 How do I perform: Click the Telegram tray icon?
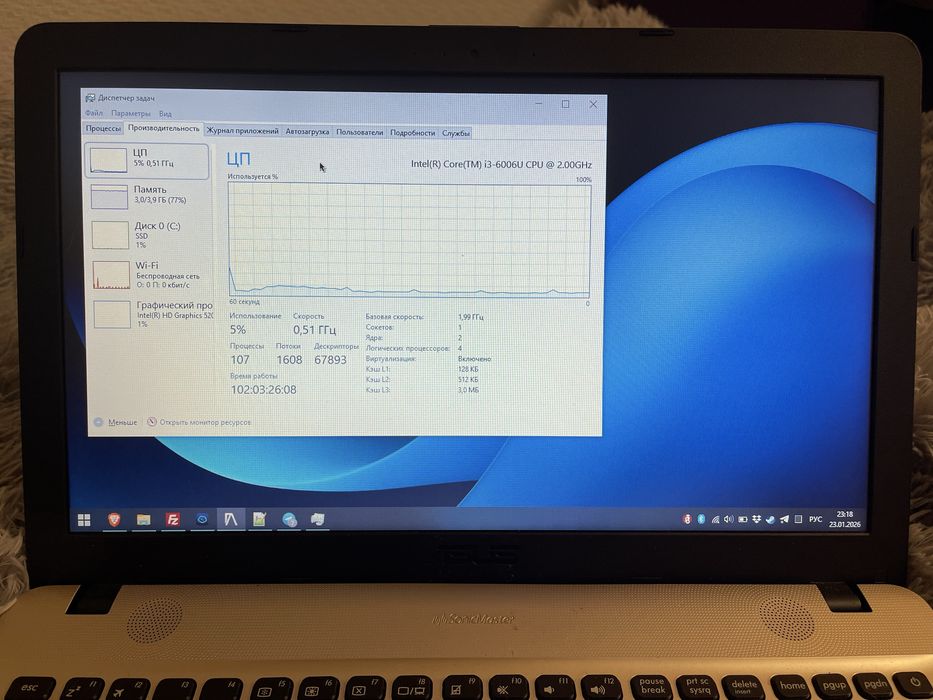(784, 520)
